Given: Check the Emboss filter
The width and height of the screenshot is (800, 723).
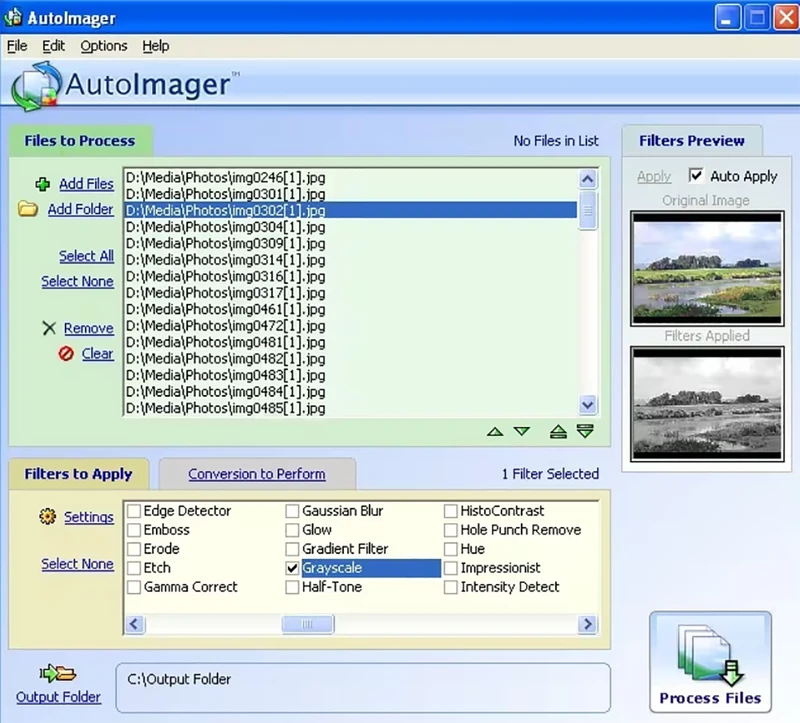Looking at the screenshot, I should (134, 530).
